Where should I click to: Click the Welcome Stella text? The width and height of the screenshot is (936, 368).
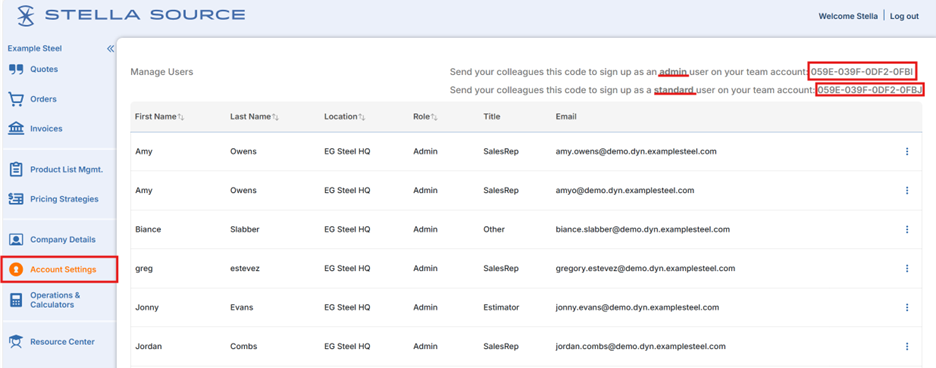pos(848,17)
